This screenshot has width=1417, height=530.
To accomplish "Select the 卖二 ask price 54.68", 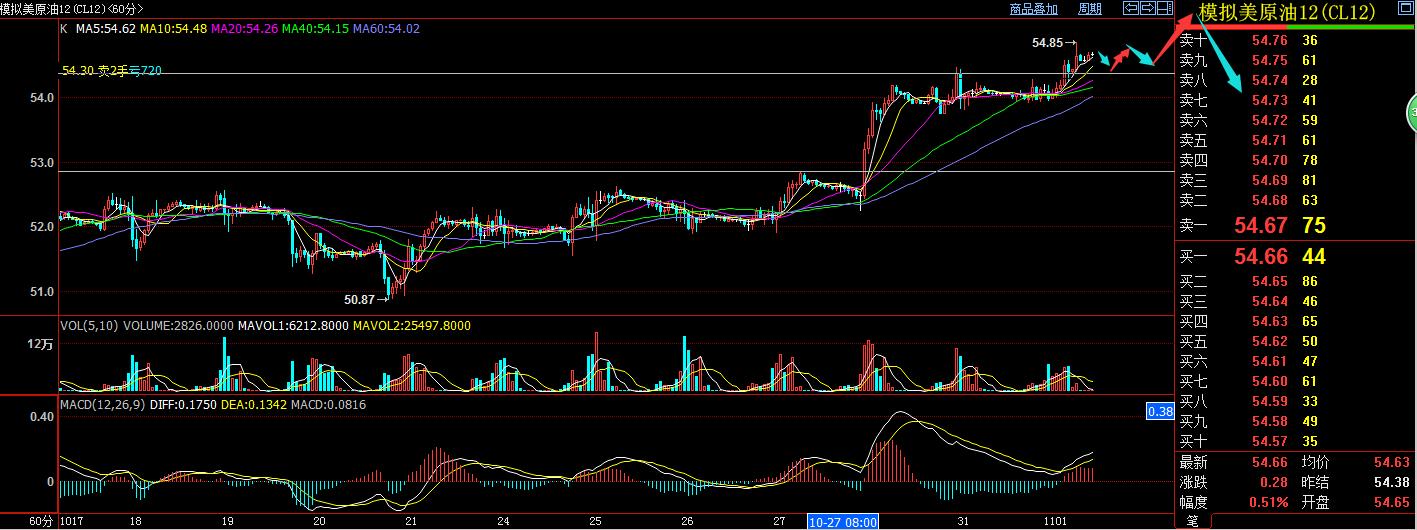I will click(1269, 200).
